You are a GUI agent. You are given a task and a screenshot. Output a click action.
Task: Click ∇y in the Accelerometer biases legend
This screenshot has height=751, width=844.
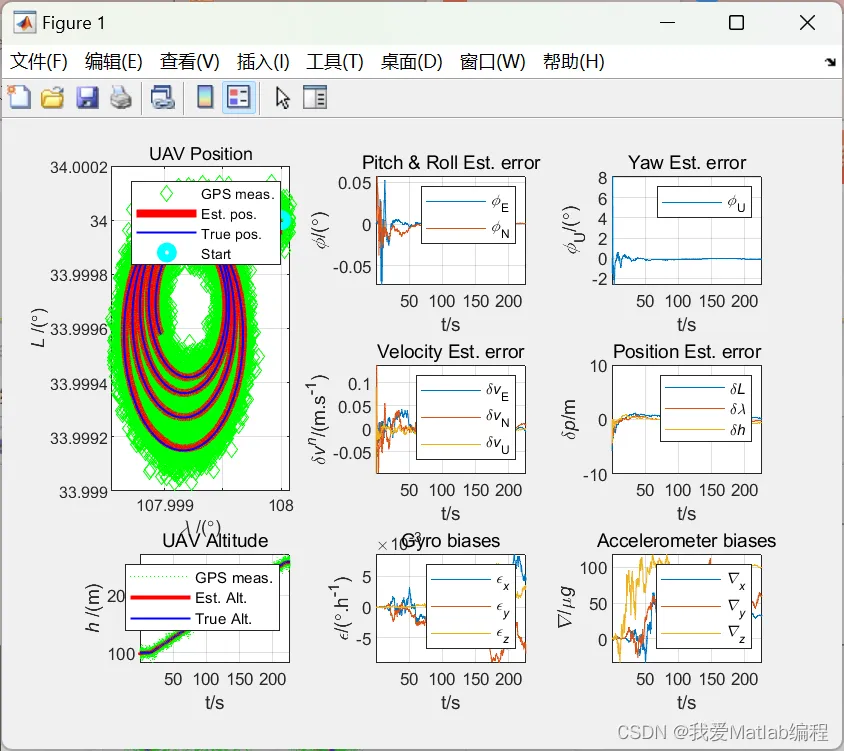click(x=737, y=607)
